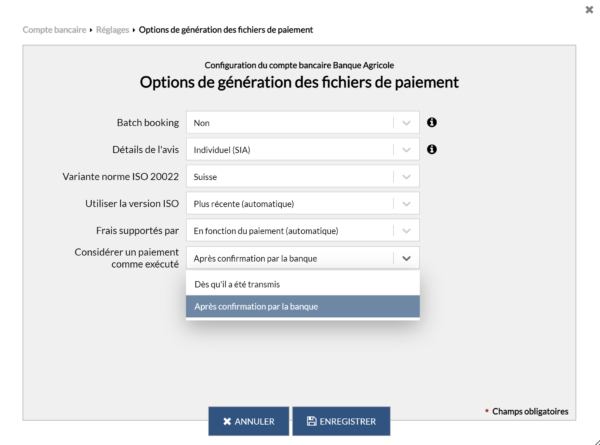The width and height of the screenshot is (600, 445).
Task: Save settings with the Enregistrer button
Action: point(341,421)
